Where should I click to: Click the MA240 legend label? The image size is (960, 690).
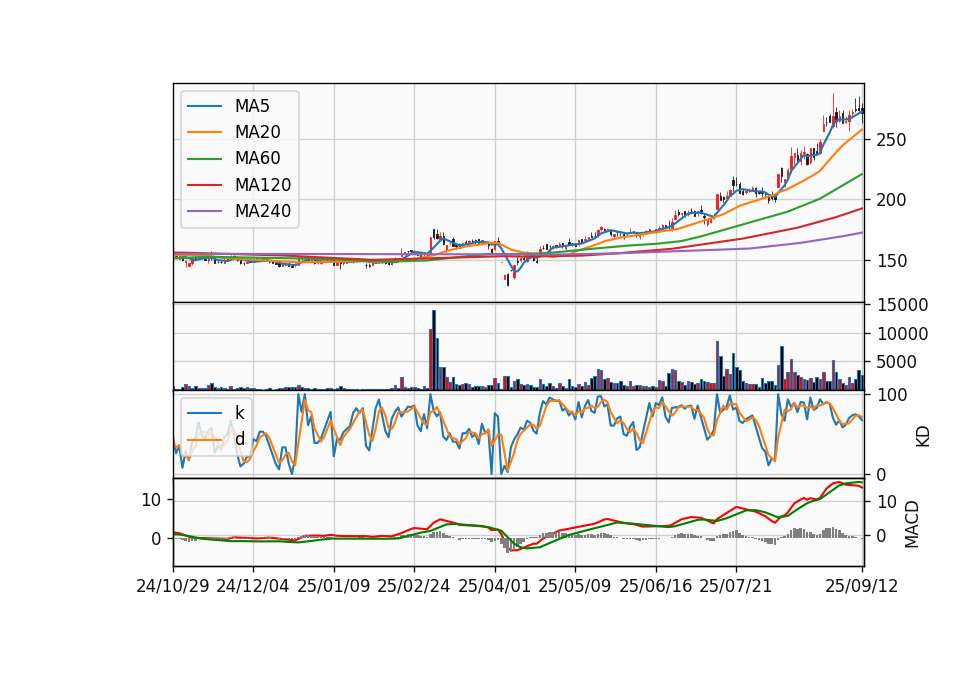(x=263, y=211)
